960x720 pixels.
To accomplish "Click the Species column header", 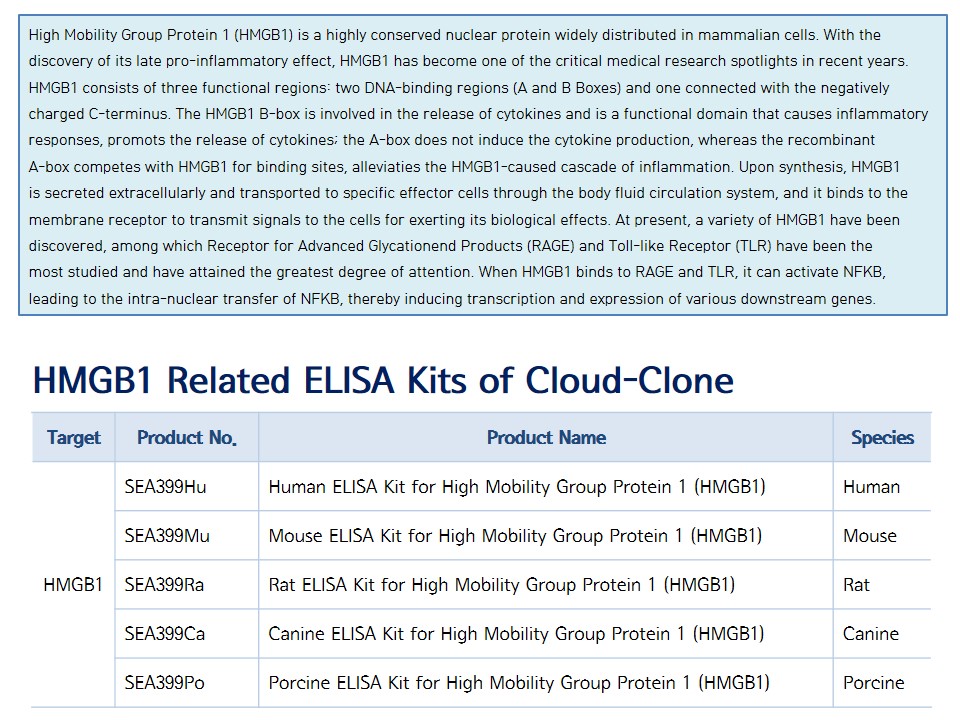I will [882, 437].
